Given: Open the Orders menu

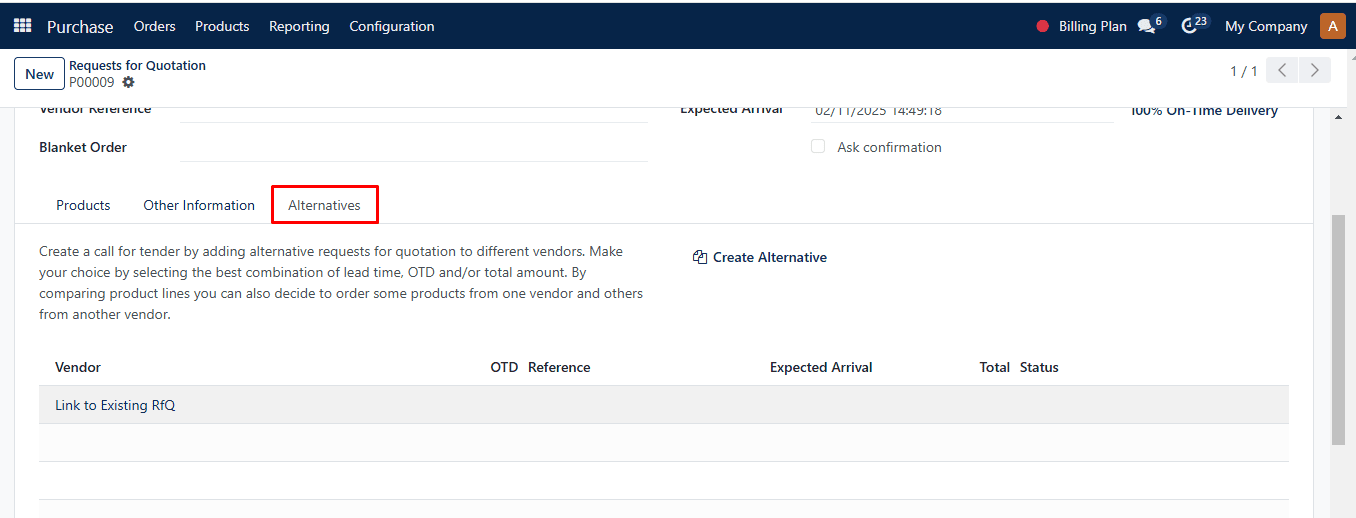Looking at the screenshot, I should tap(154, 26).
